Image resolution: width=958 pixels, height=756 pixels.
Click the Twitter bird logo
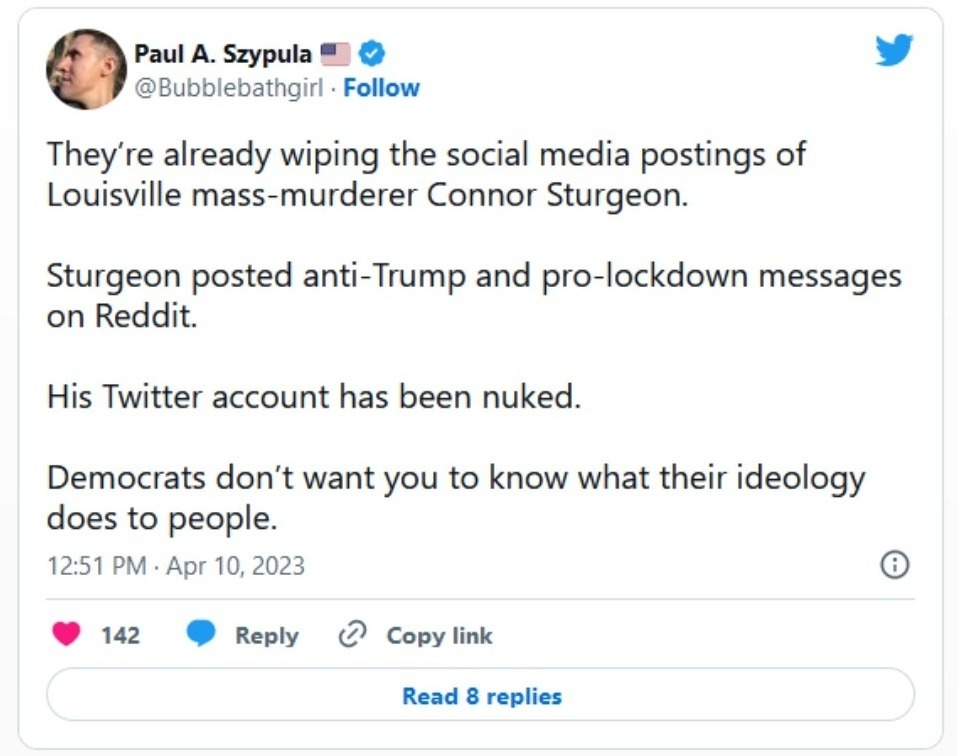point(895,47)
